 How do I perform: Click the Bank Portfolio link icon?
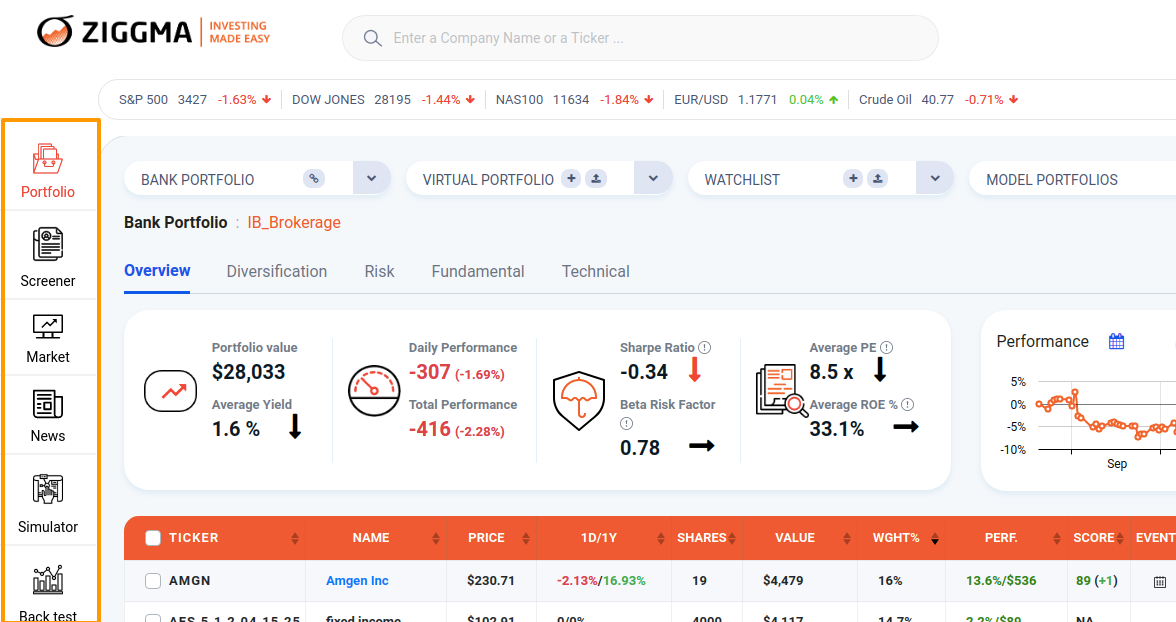(x=314, y=179)
